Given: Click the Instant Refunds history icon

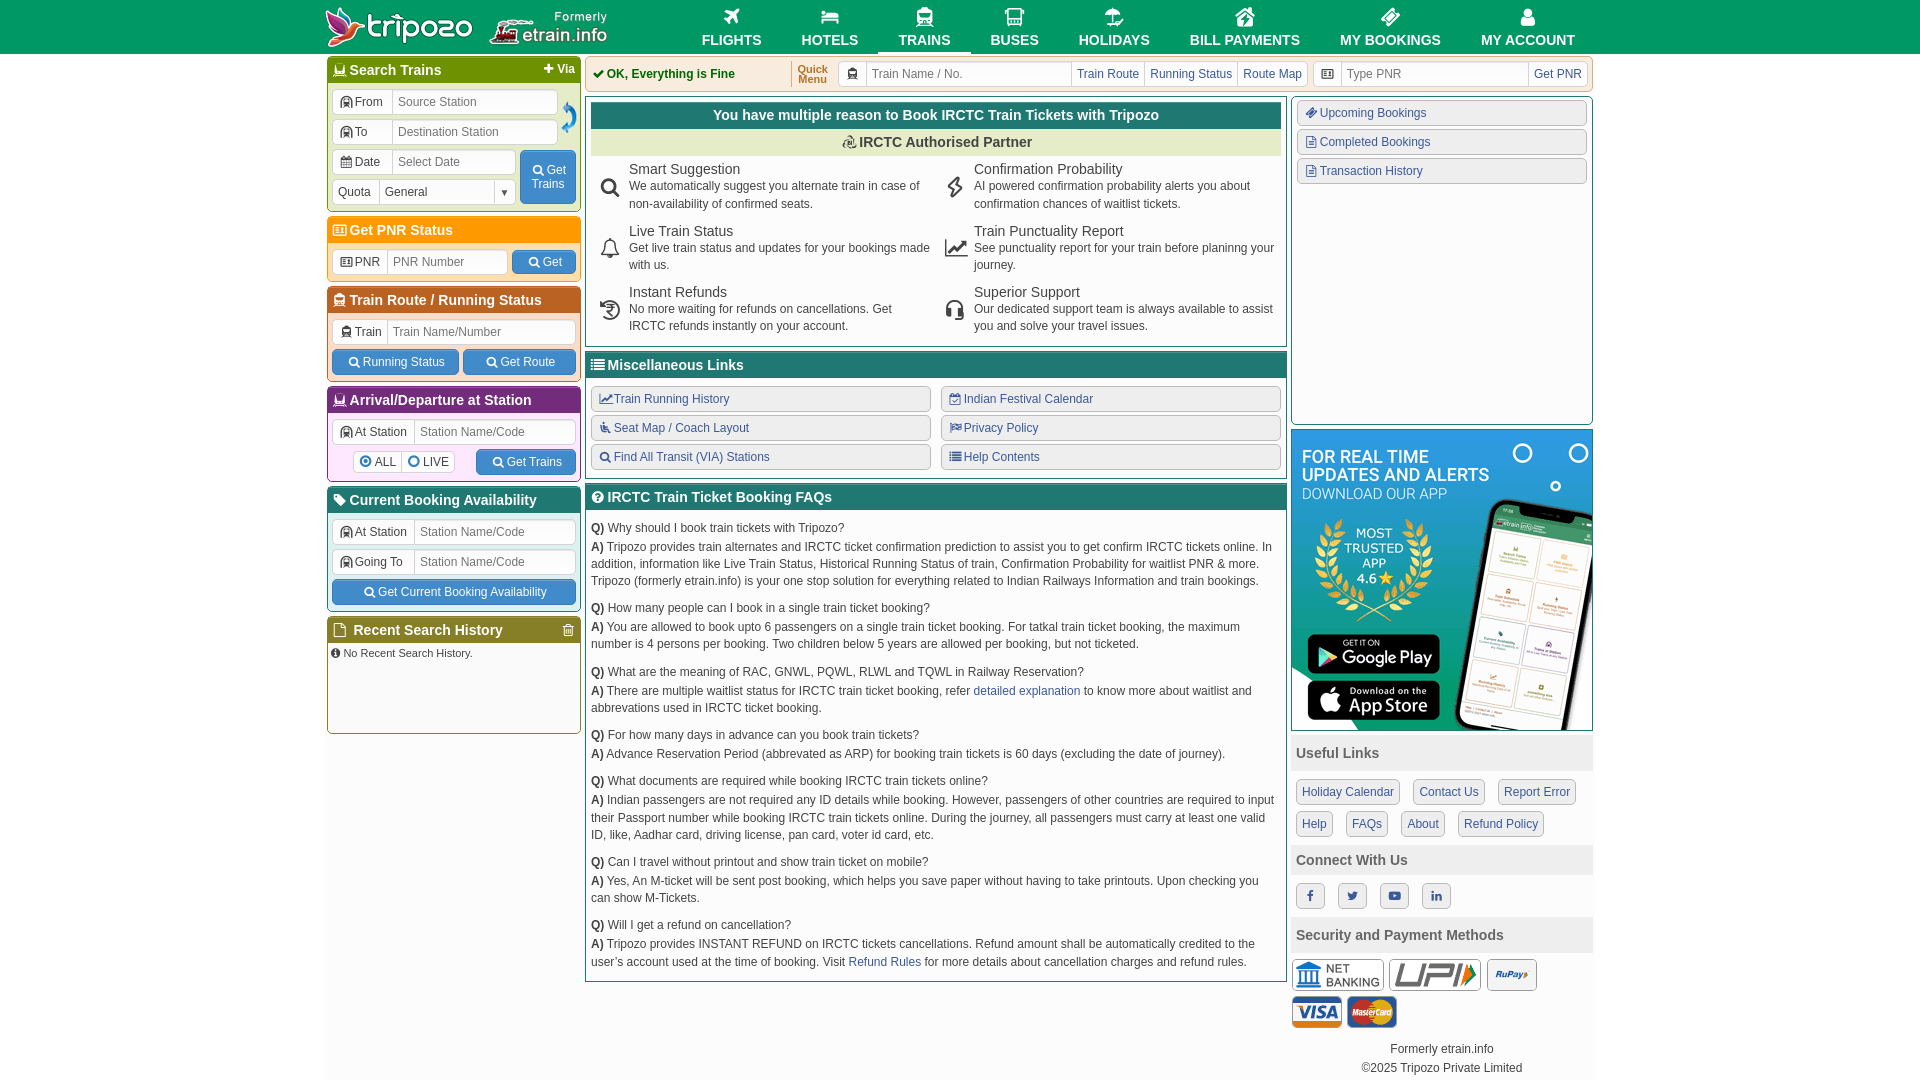Looking at the screenshot, I should [x=609, y=310].
